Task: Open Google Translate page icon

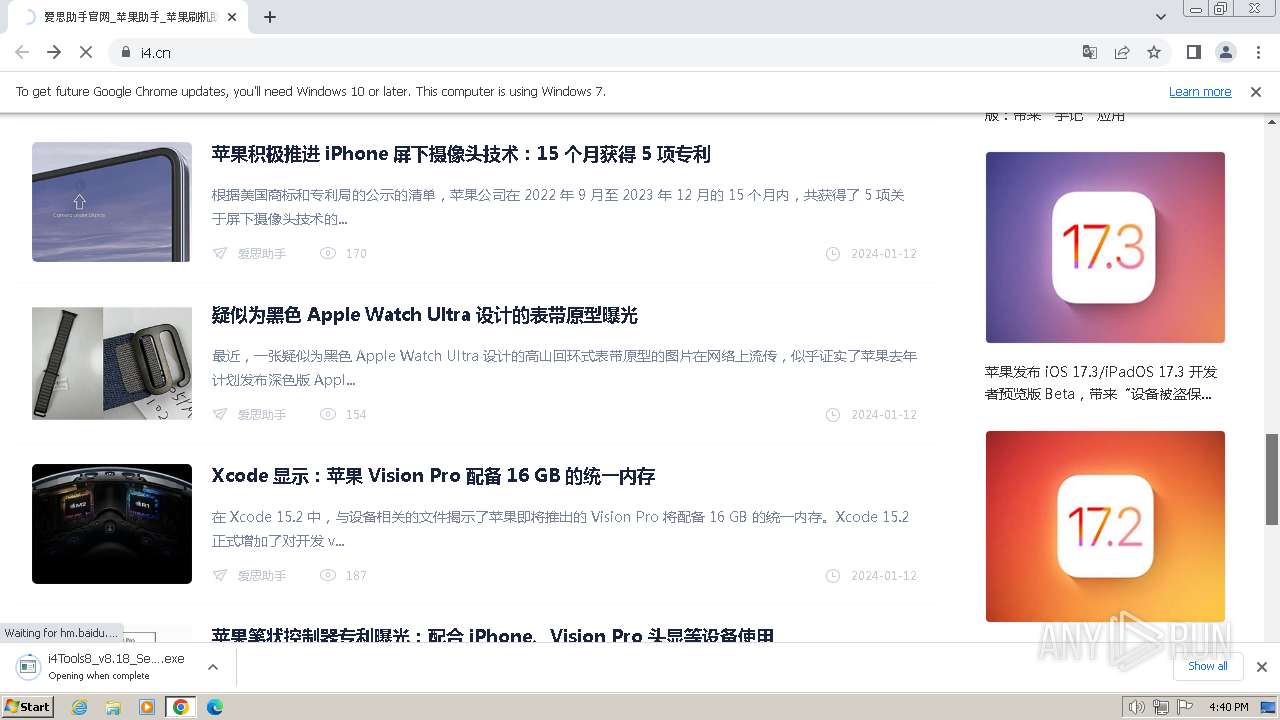Action: (1090, 52)
